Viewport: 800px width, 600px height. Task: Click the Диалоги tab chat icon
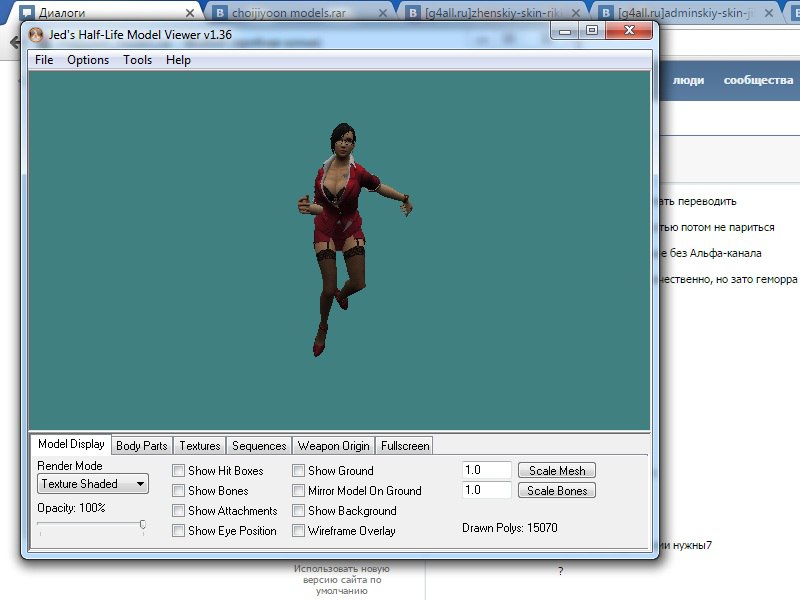tap(28, 13)
